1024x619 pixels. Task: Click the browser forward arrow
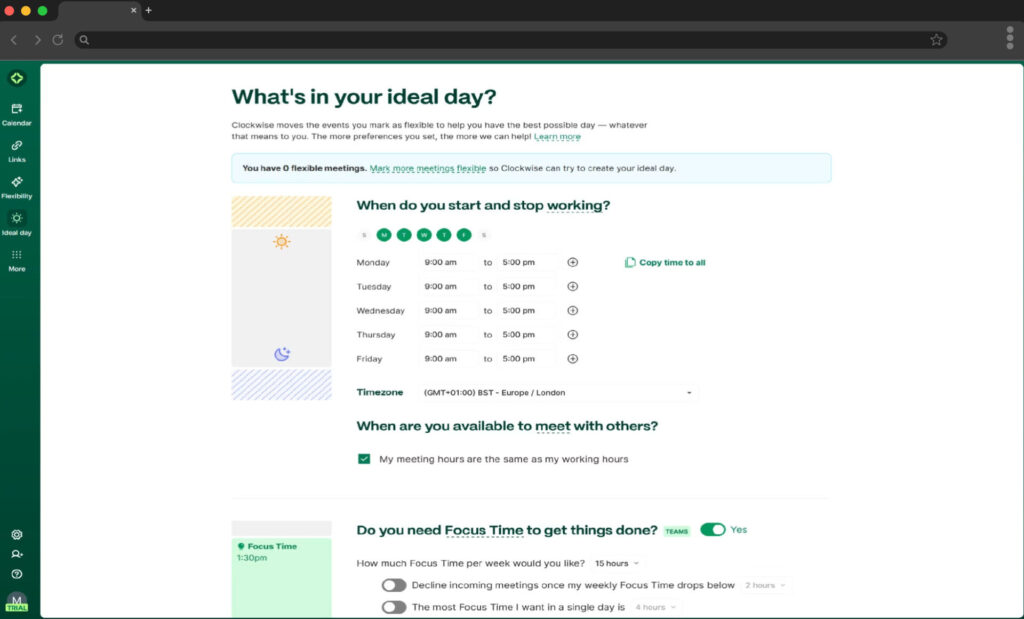tap(37, 40)
